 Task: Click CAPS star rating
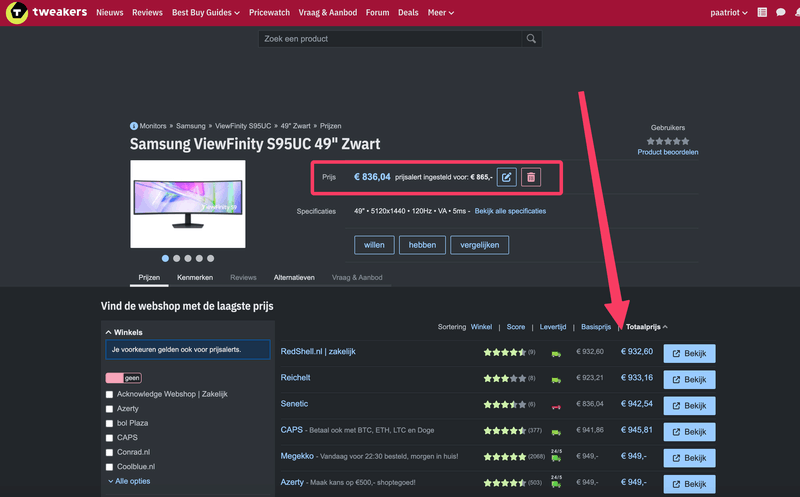point(505,431)
